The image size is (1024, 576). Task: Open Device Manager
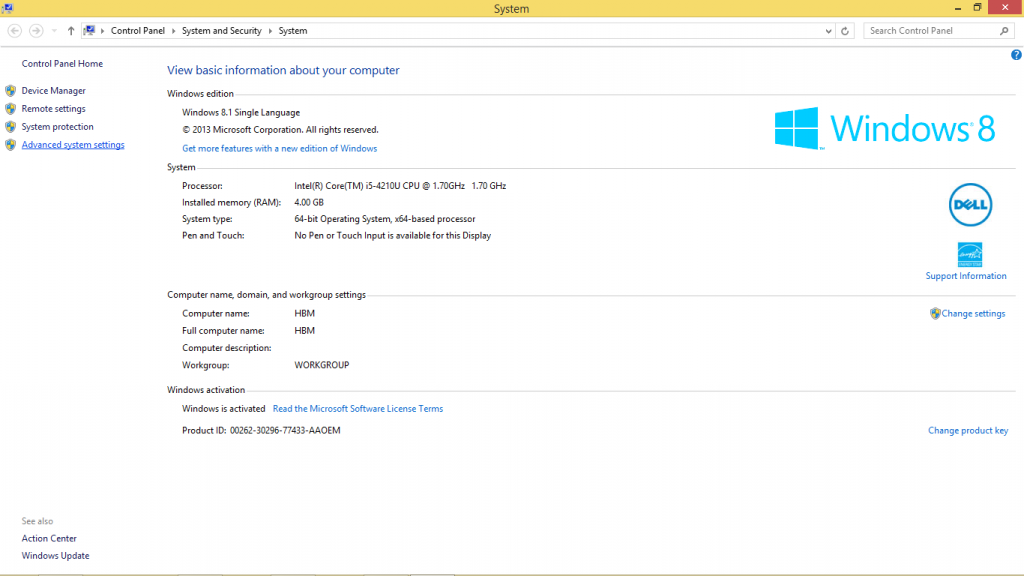[54, 91]
